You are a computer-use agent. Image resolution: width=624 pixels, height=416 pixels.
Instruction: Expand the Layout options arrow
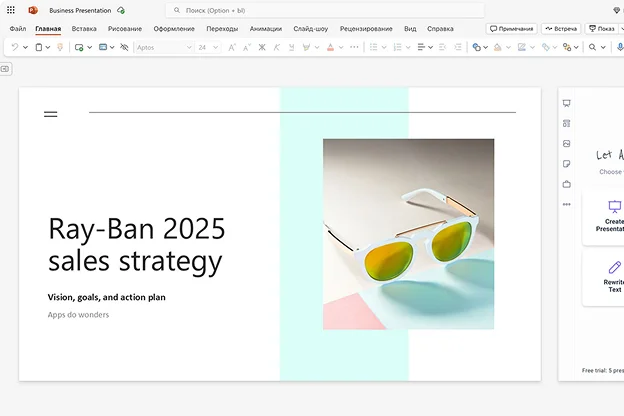pyautogui.click(x=112, y=47)
